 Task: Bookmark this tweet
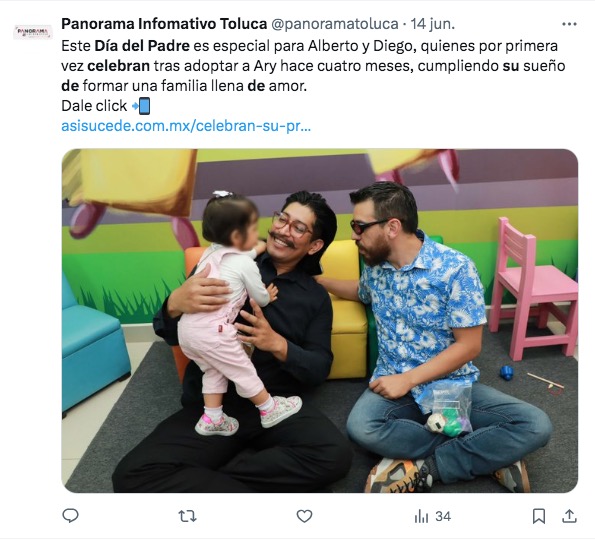pyautogui.click(x=539, y=516)
